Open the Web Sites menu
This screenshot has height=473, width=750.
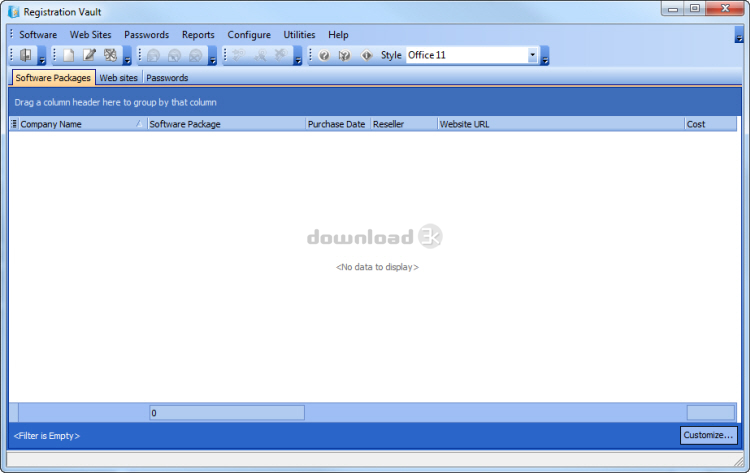(90, 34)
